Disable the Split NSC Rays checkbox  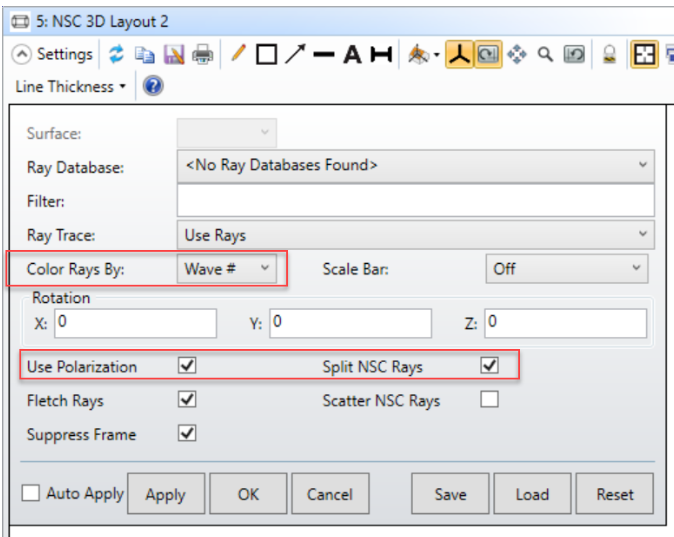tap(489, 366)
